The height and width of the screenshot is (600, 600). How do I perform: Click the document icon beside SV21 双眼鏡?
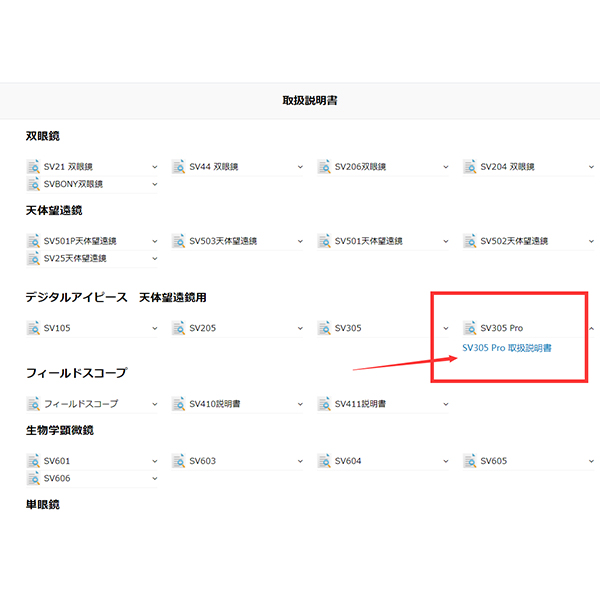tap(33, 167)
